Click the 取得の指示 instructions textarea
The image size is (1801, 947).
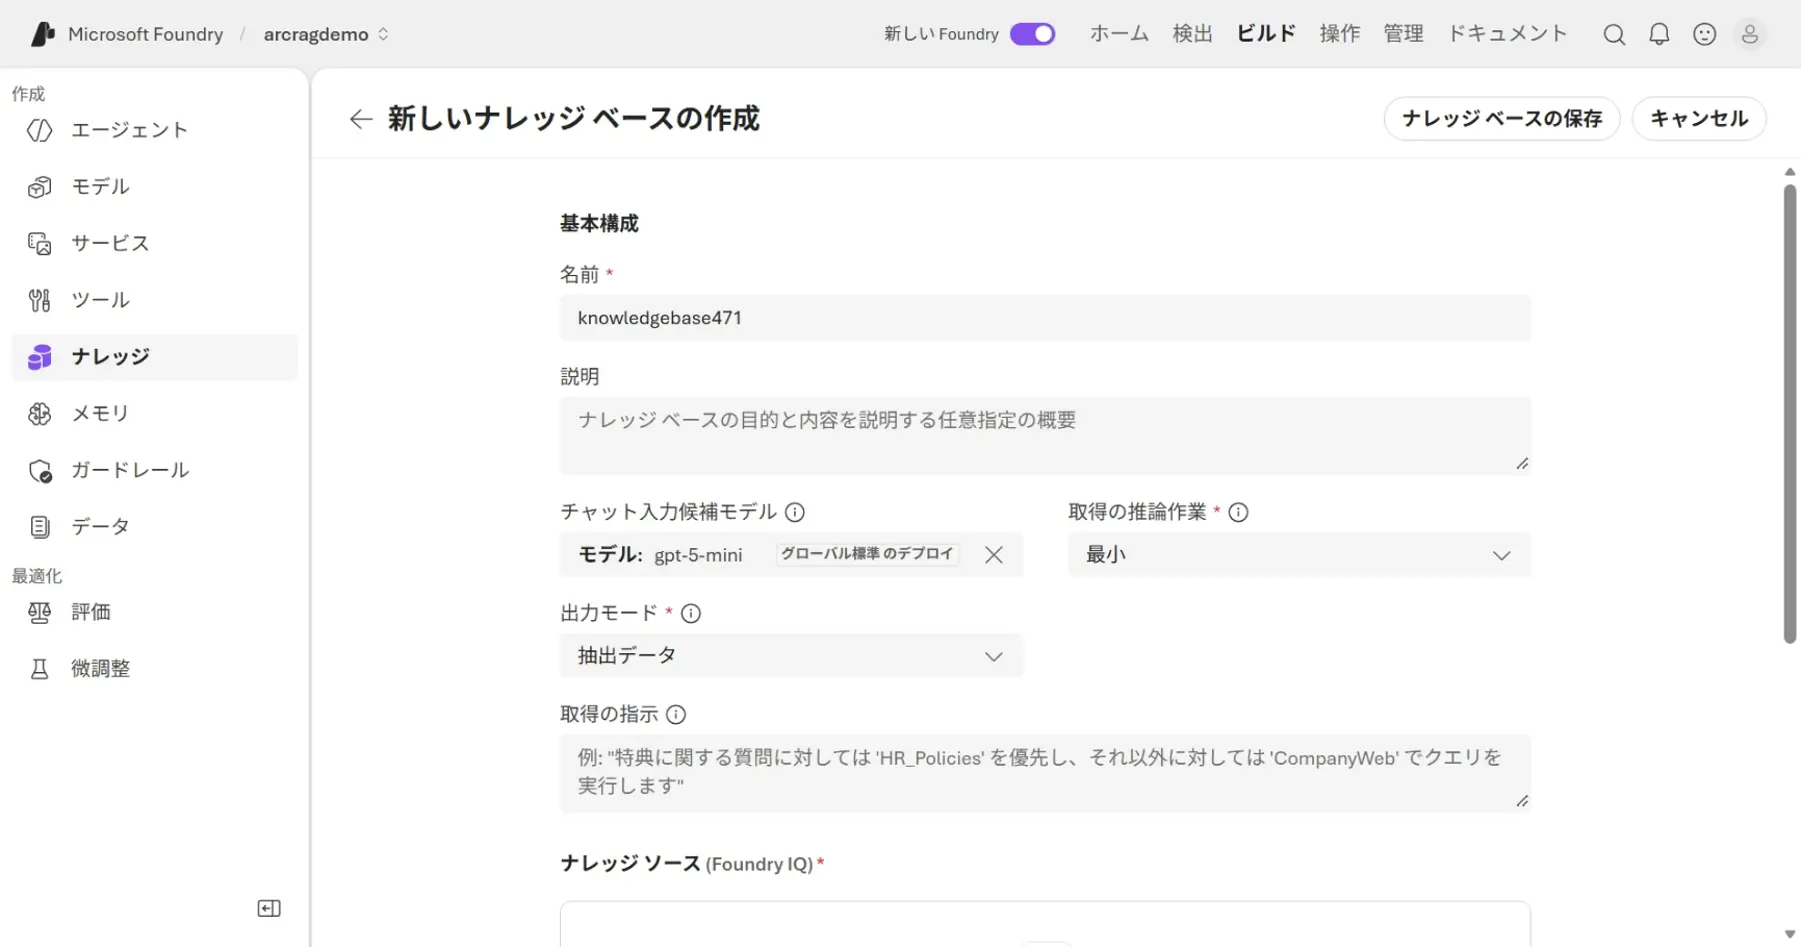click(1045, 773)
